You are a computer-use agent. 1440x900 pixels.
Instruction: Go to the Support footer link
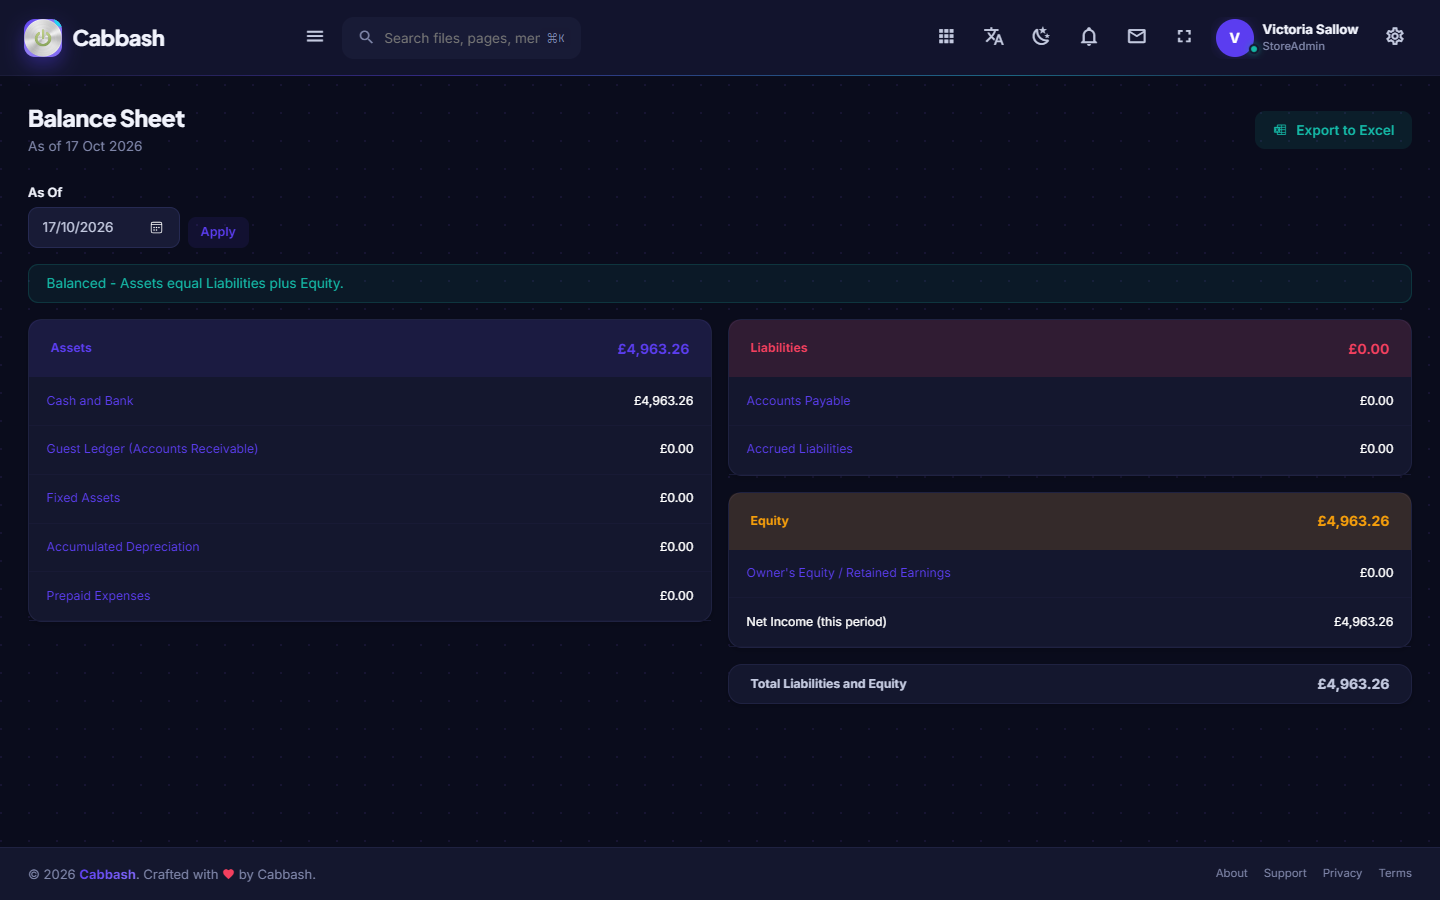pos(1285,873)
